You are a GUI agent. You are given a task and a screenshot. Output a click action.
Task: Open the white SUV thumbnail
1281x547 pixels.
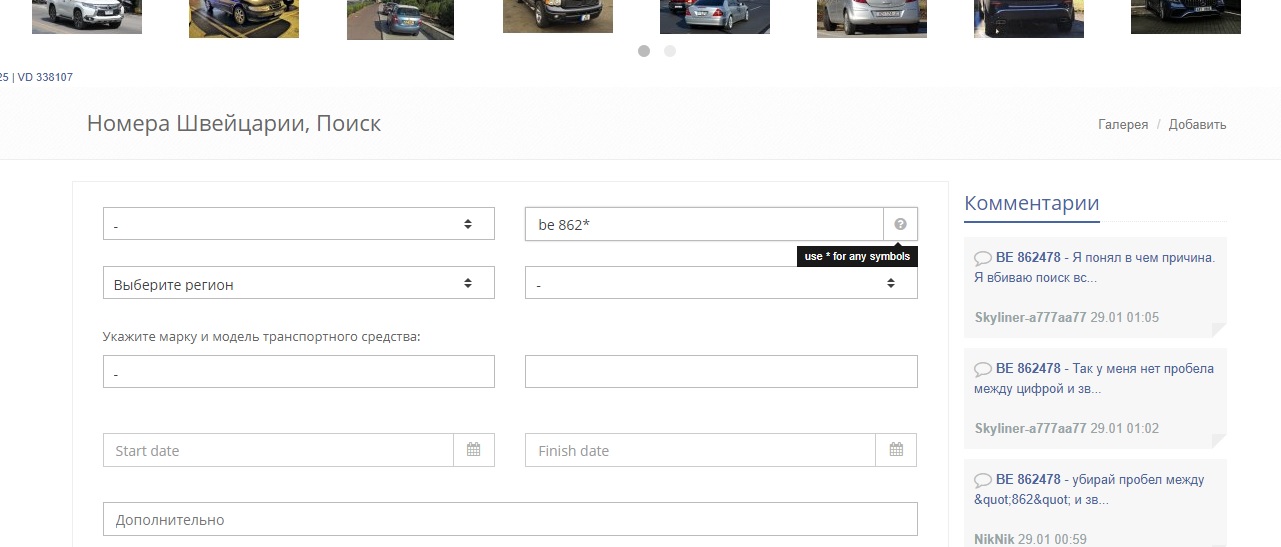point(87,16)
